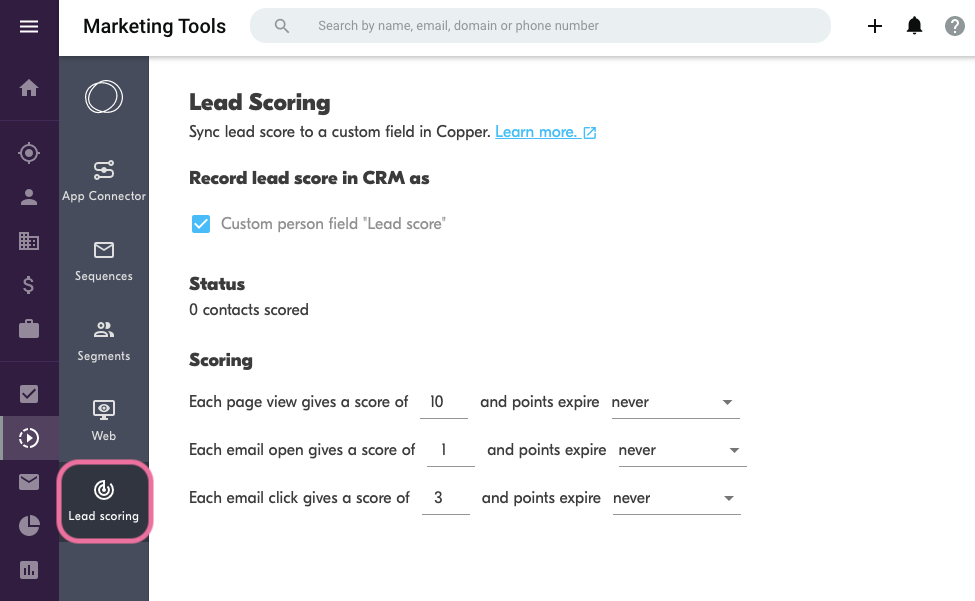Open the Reports pie chart icon
975x601 pixels.
pos(29,526)
